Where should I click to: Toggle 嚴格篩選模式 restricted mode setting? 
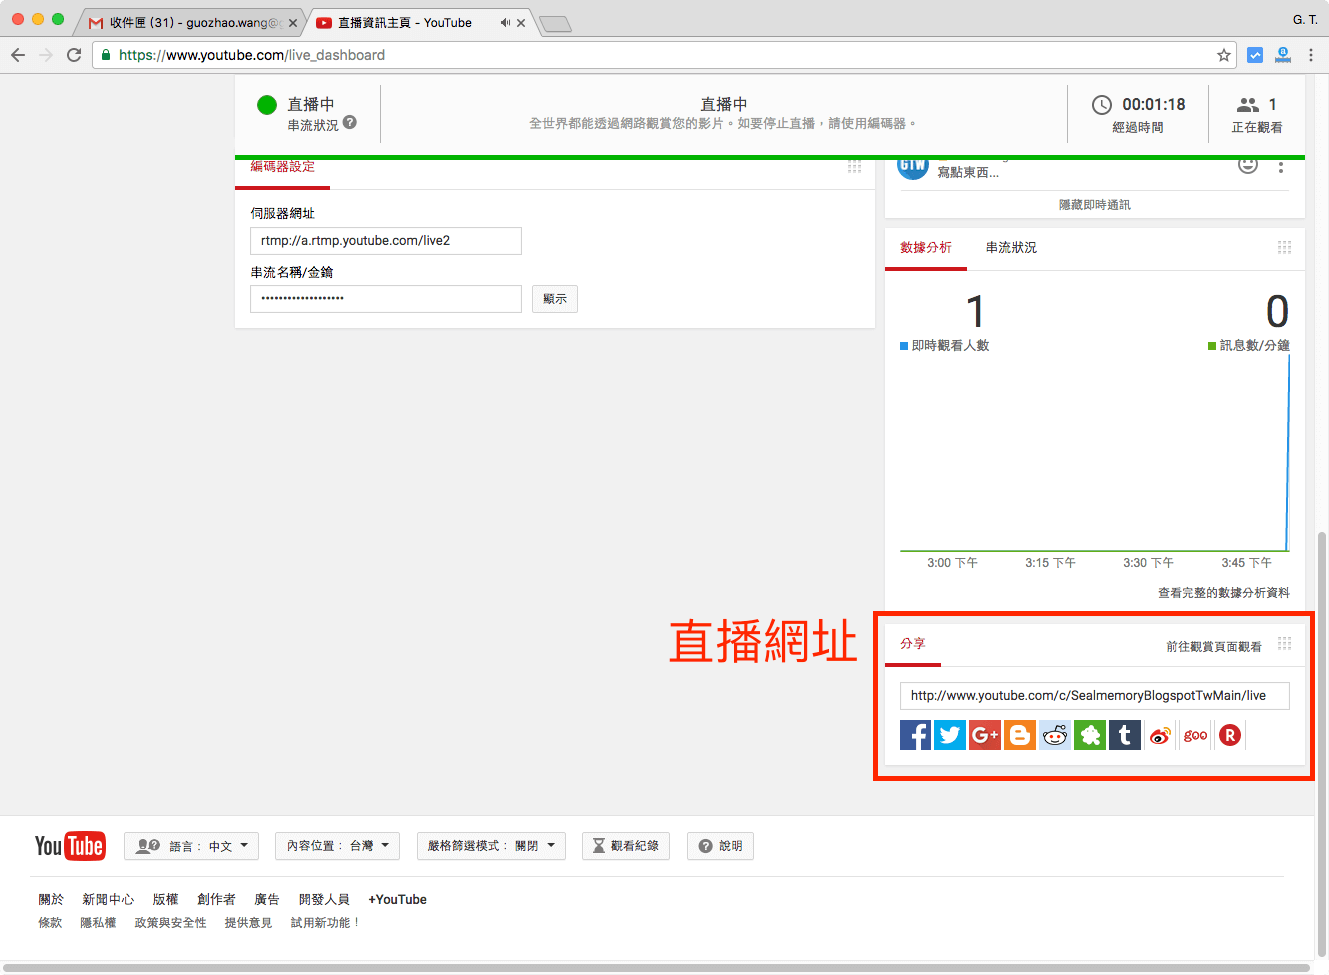point(491,845)
